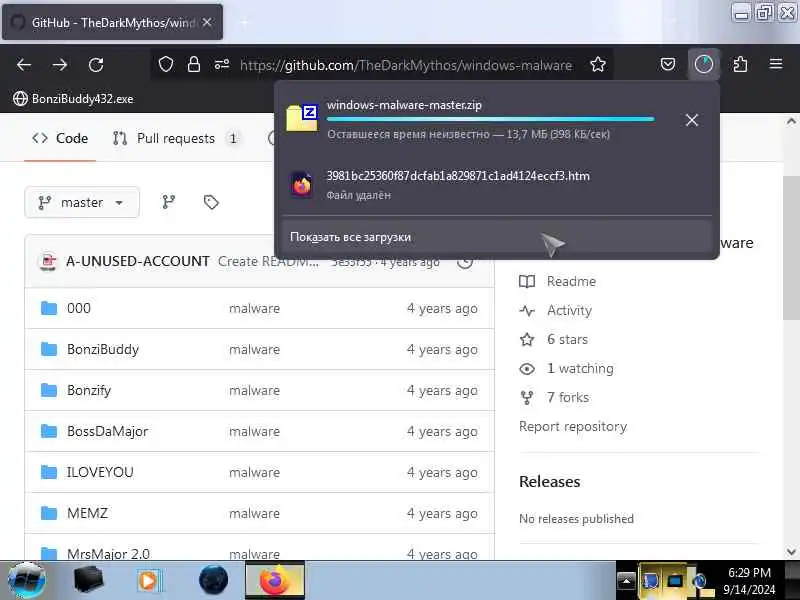Click the vertical scrollbar thumb
The image size is (800, 600).
[x=791, y=248]
